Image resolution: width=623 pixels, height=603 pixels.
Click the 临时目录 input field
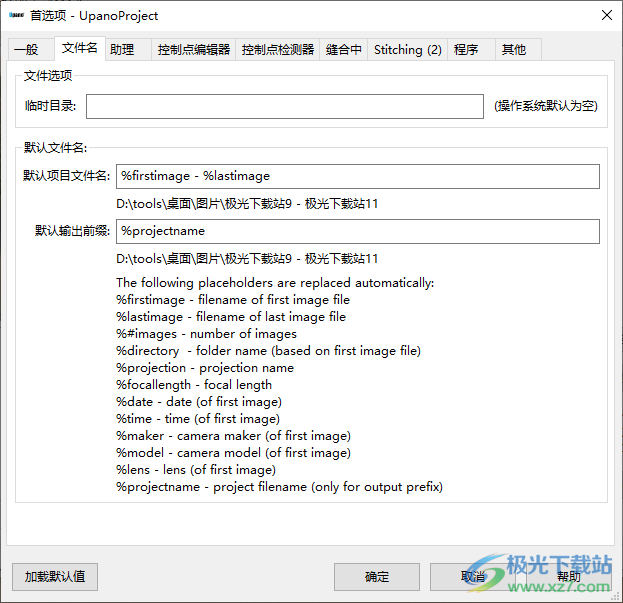pyautogui.click(x=285, y=106)
